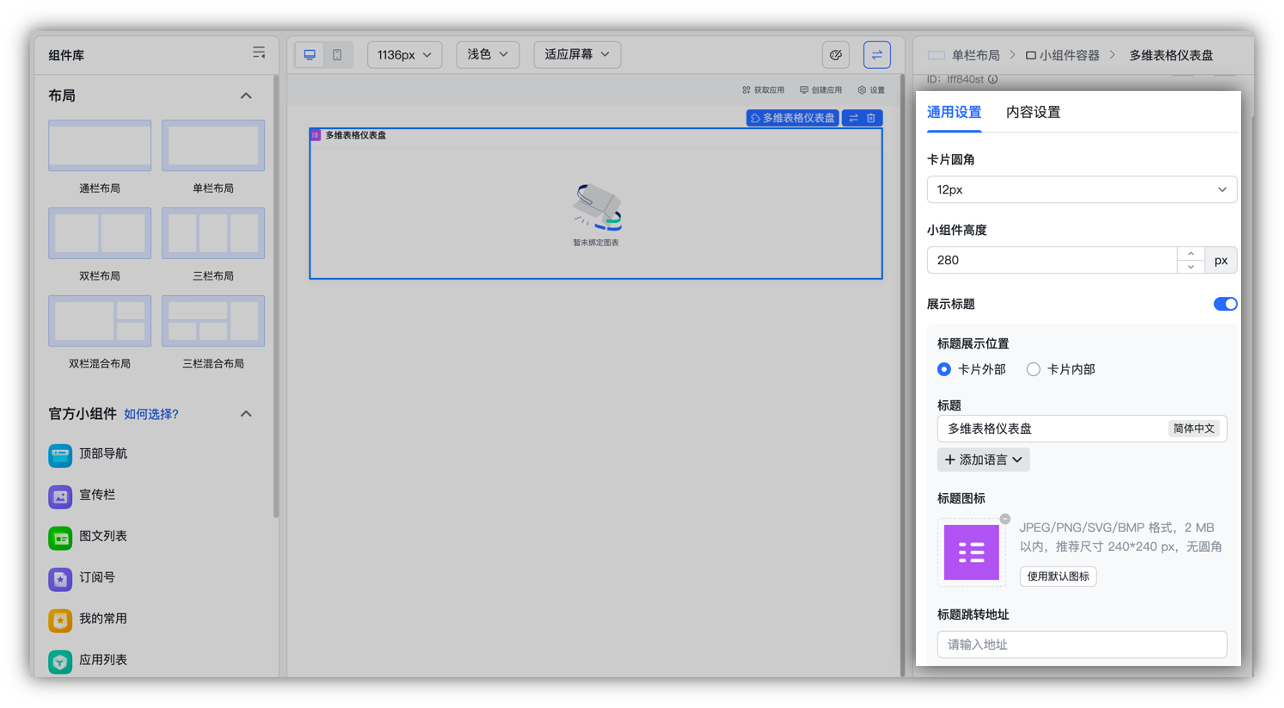This screenshot has height=708, width=1284.
Task: Open the theme palette button
Action: tap(836, 54)
